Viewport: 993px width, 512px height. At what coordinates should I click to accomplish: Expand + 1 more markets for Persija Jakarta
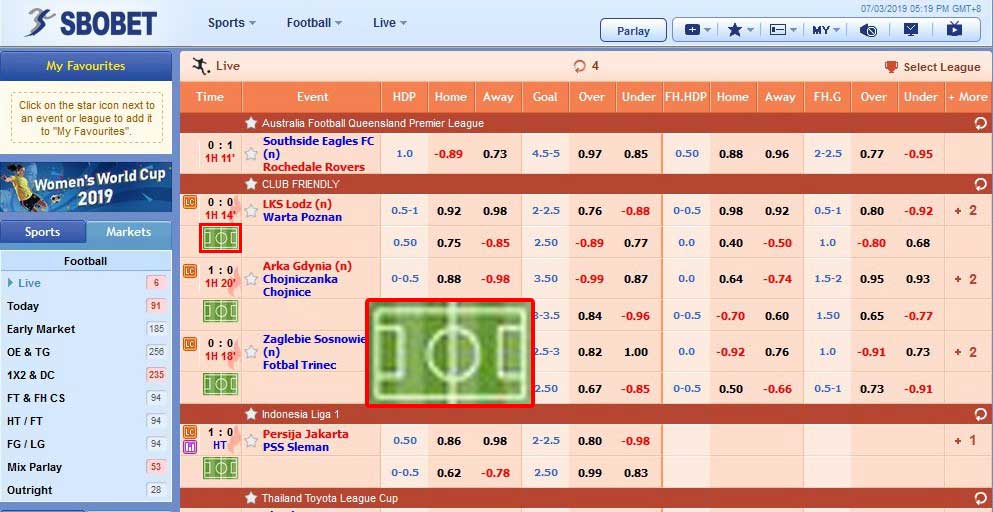tap(966, 440)
